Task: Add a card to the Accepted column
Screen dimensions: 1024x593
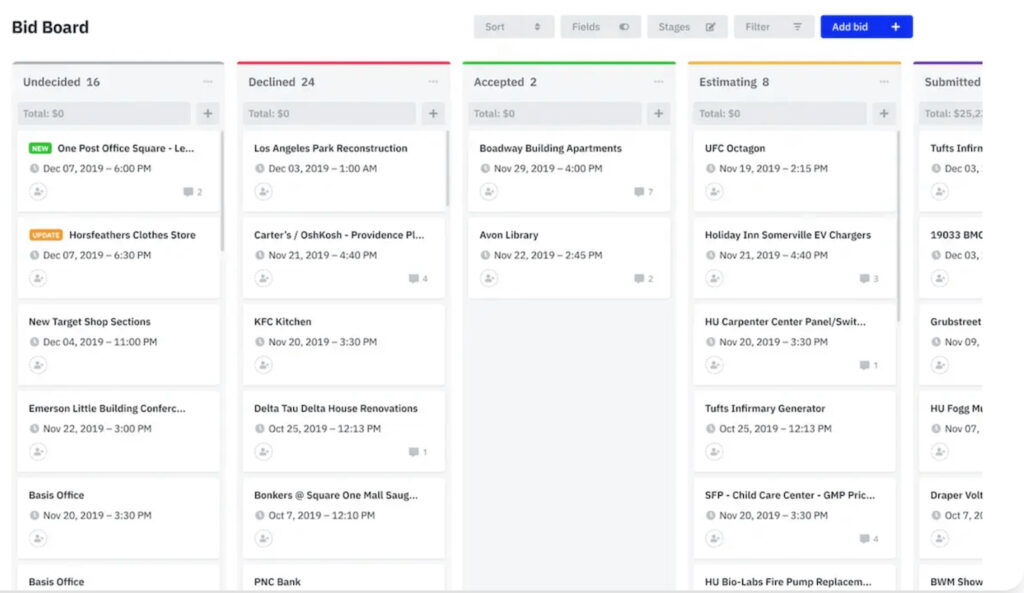Action: (658, 114)
